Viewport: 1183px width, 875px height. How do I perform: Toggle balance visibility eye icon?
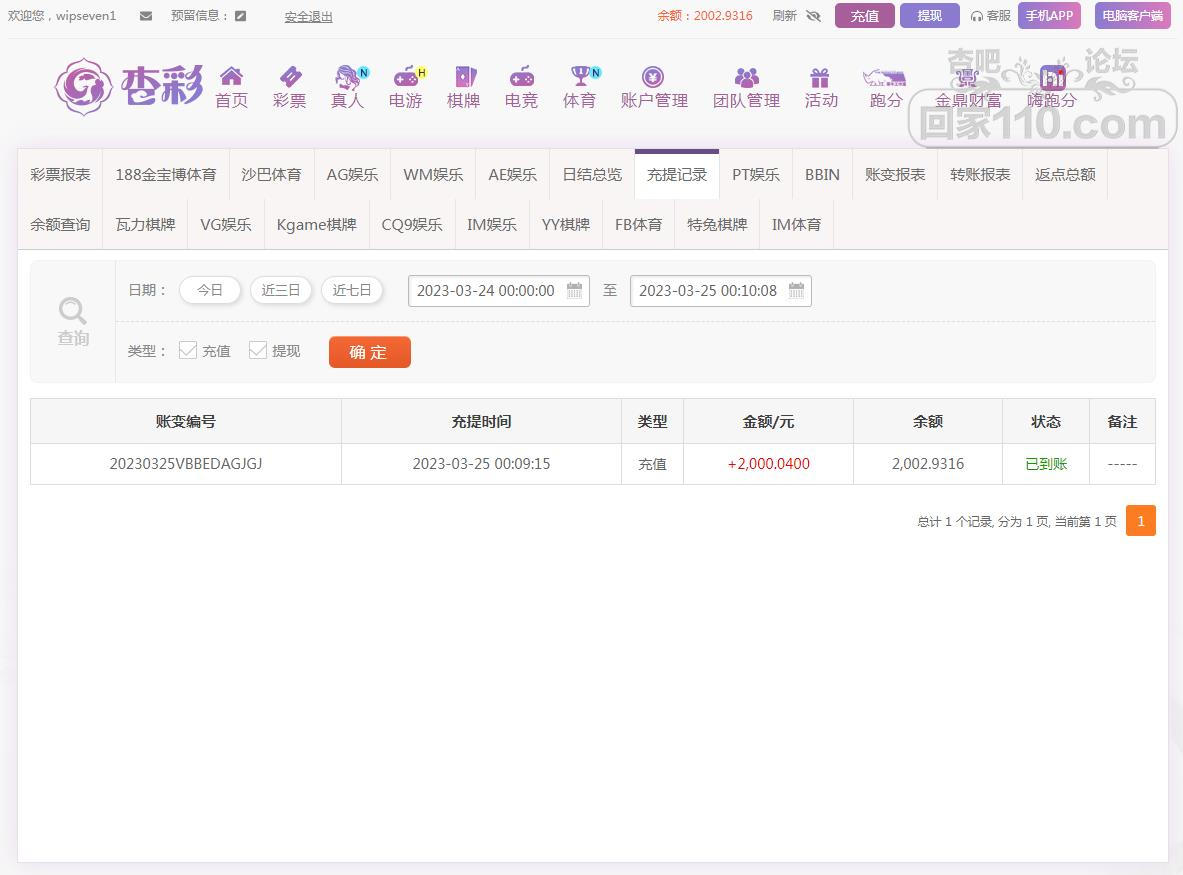[813, 16]
